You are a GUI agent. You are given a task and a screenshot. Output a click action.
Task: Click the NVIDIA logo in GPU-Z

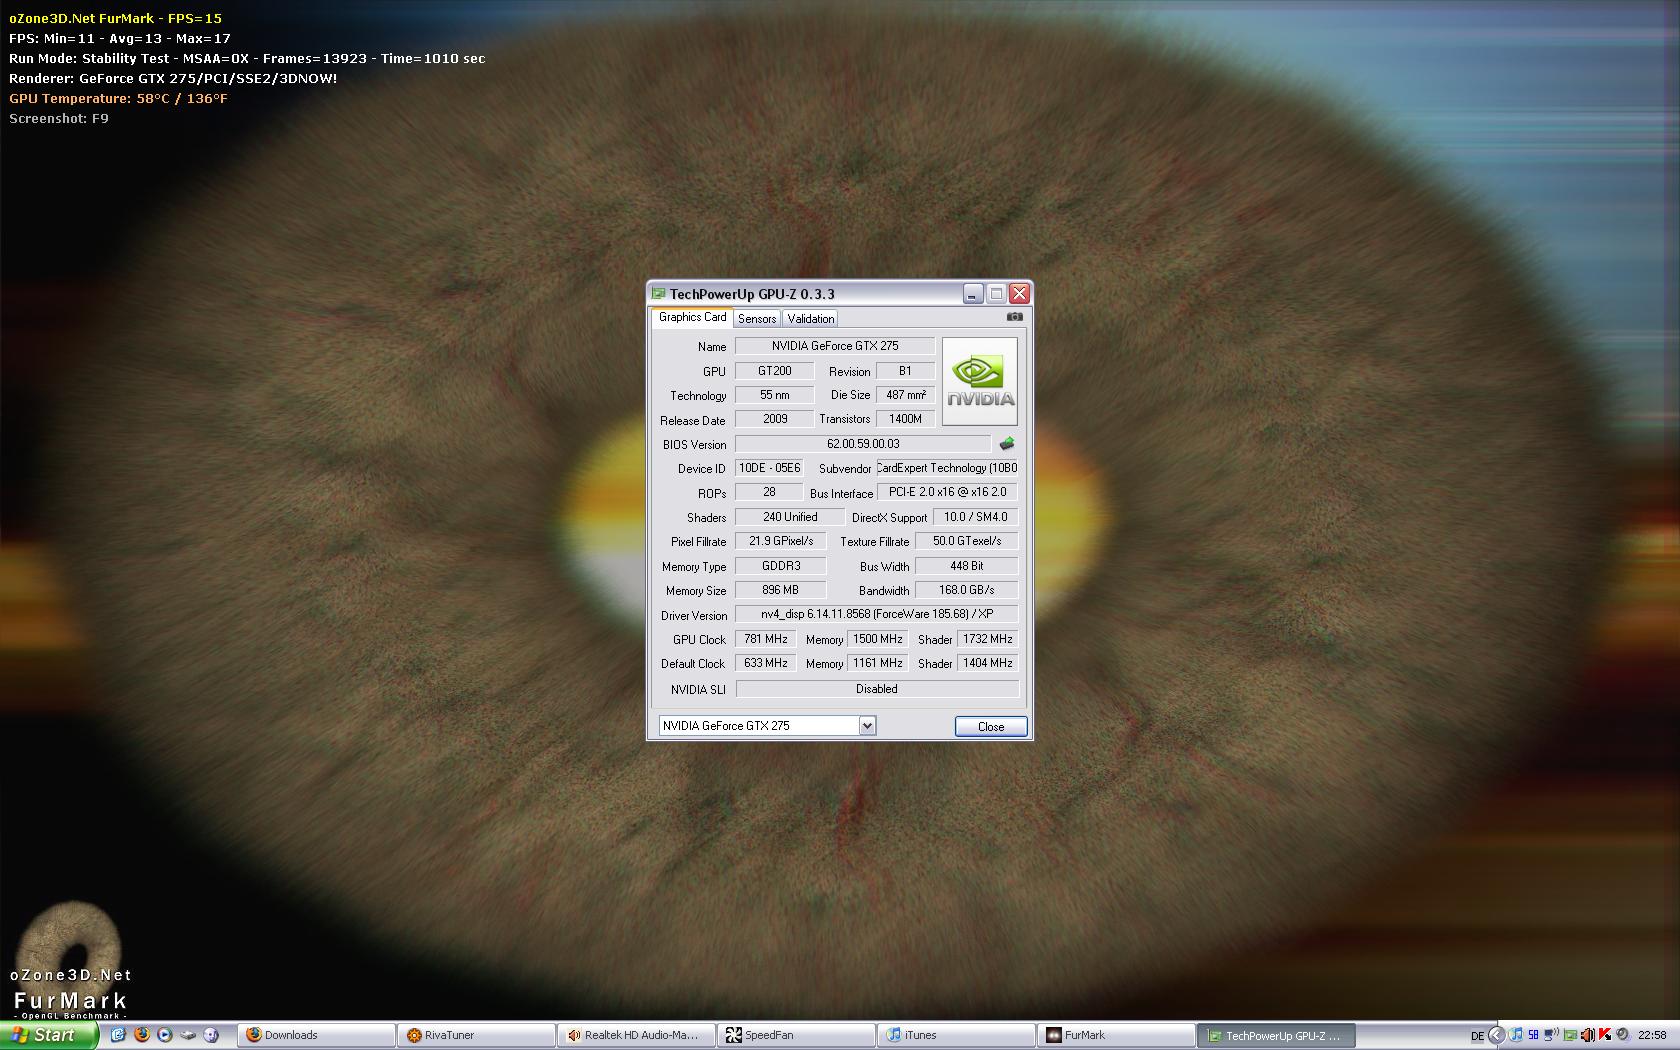[x=979, y=381]
